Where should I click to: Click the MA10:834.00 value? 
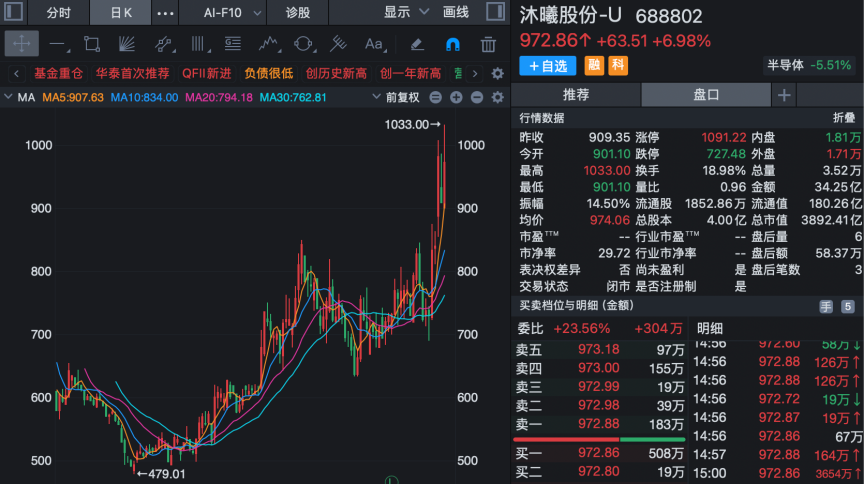click(x=144, y=98)
